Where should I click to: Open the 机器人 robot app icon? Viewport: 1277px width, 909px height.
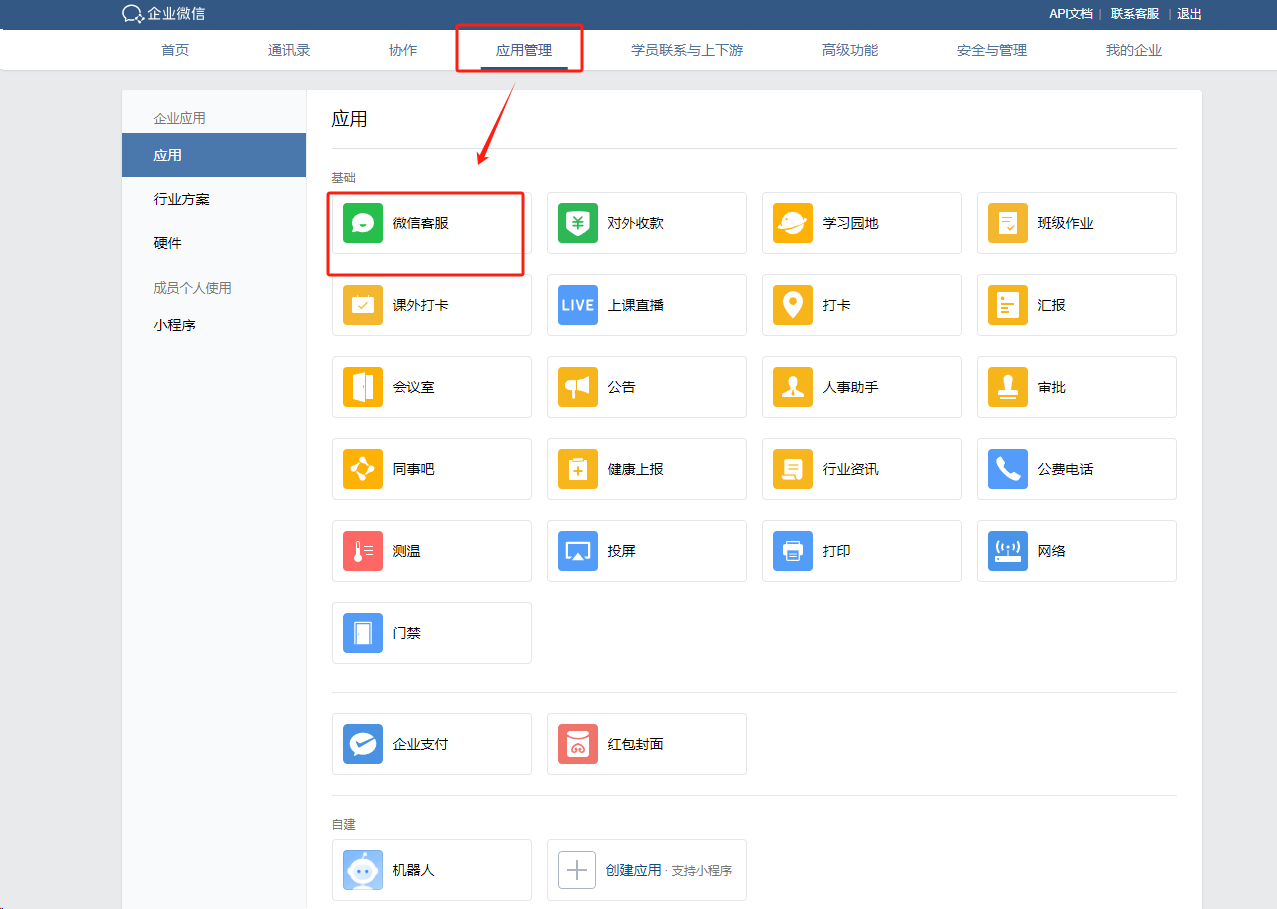click(363, 870)
